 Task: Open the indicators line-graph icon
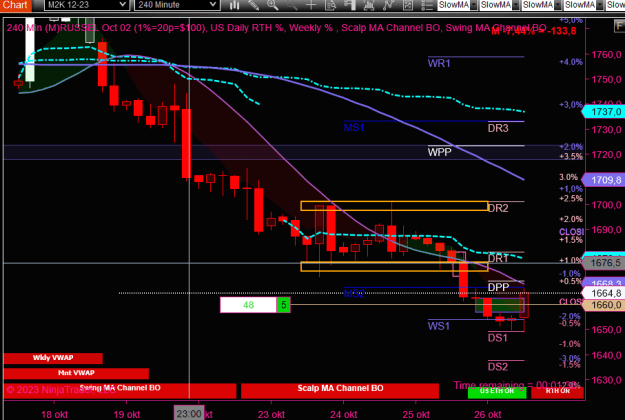coord(388,5)
